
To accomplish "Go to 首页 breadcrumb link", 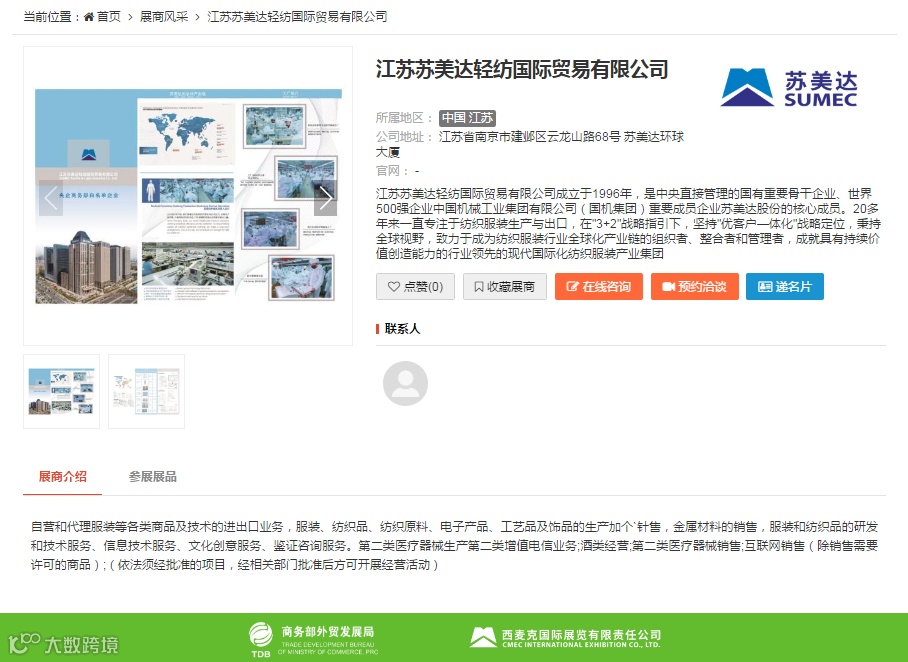I will [109, 17].
